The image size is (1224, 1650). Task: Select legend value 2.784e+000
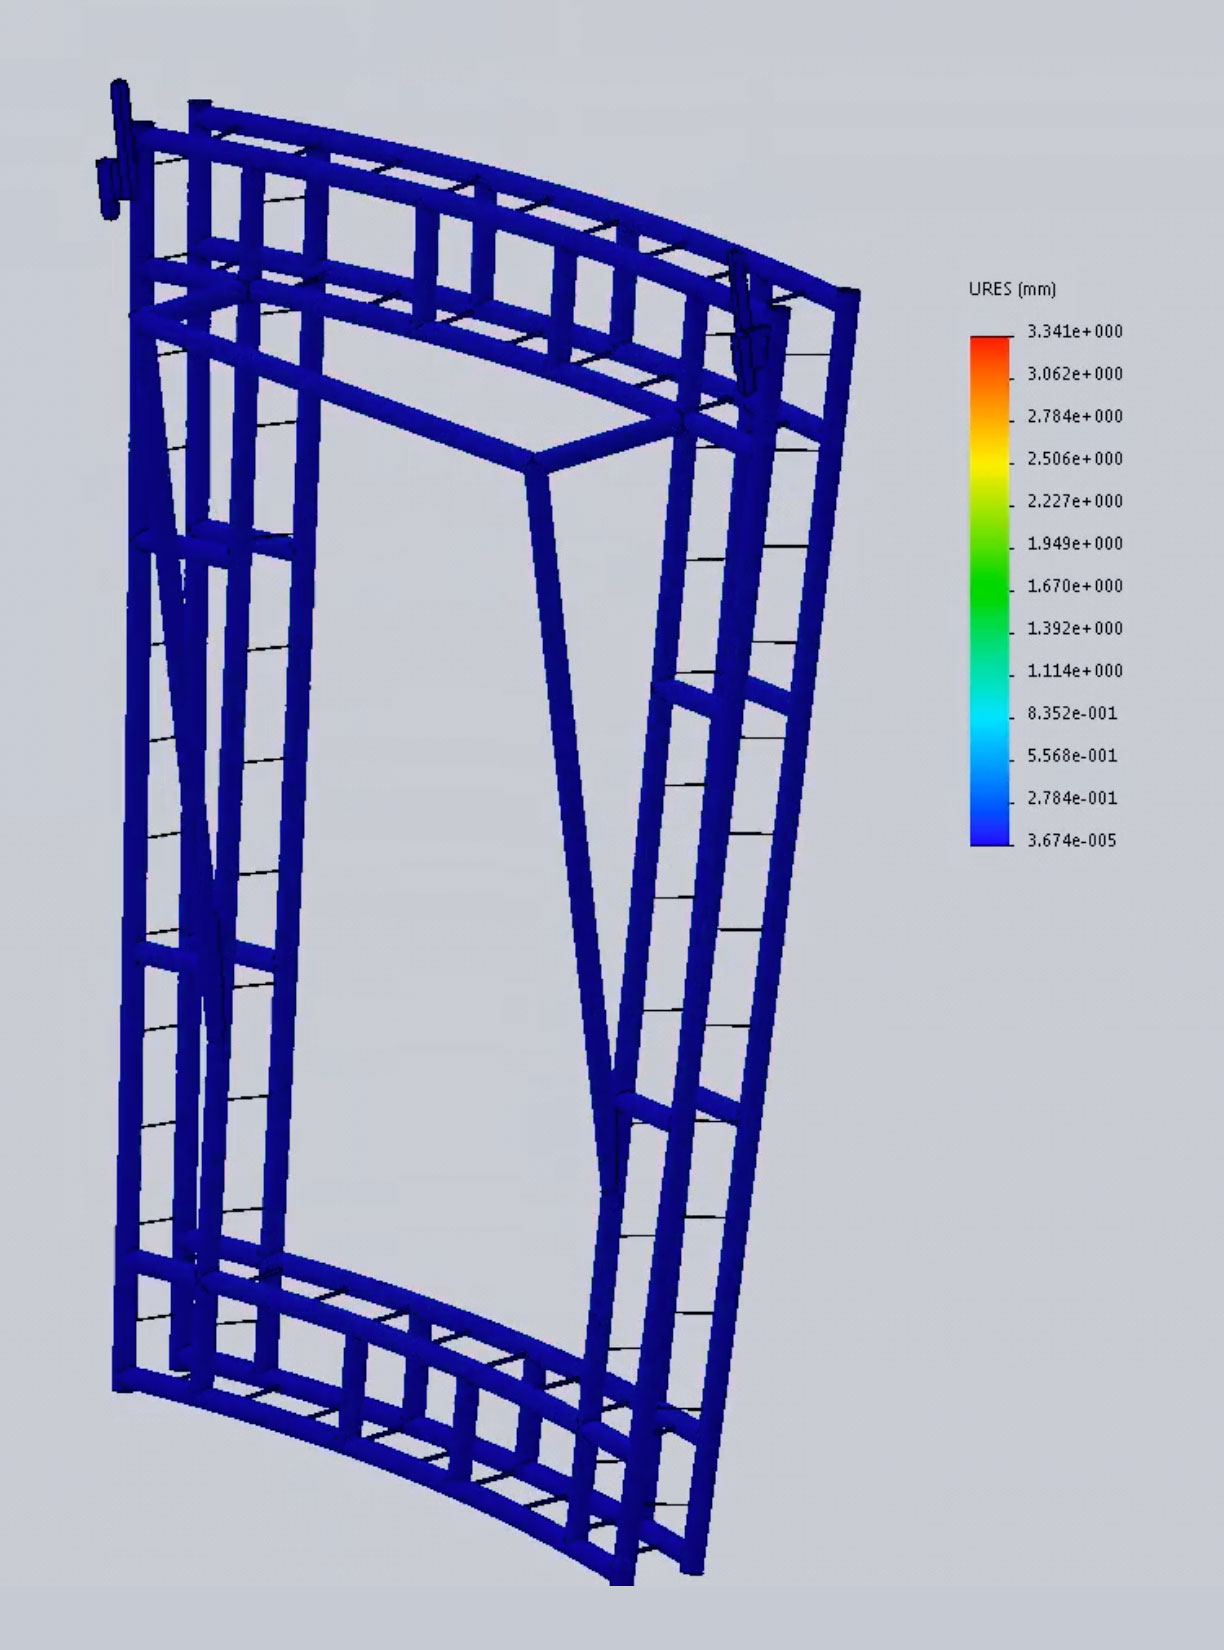click(x=1075, y=416)
